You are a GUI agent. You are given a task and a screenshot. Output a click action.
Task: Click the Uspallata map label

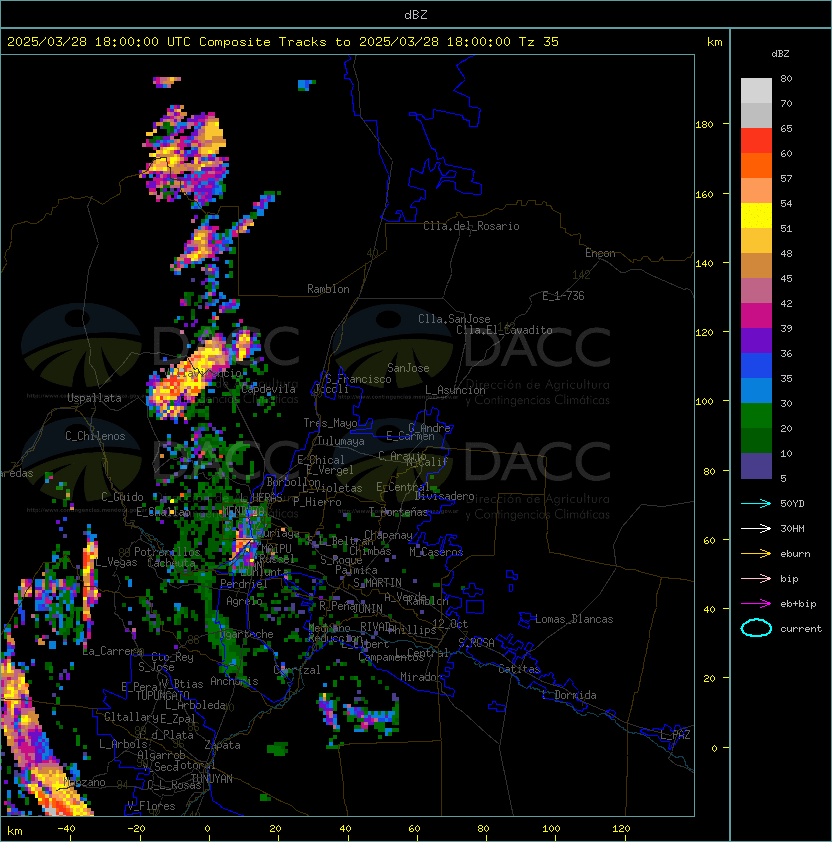click(94, 398)
